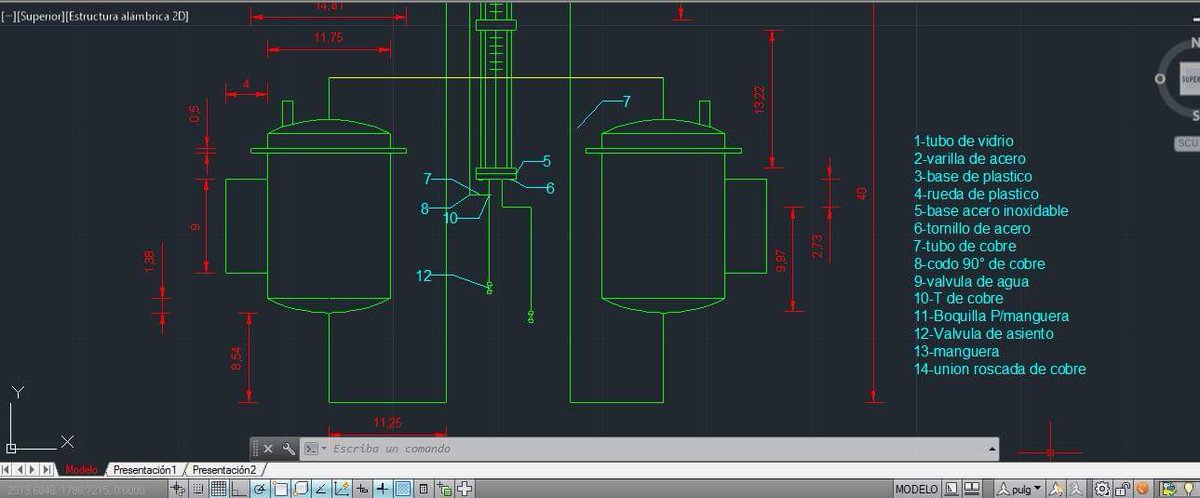Open Workspace Switching gear icon
The width and height of the screenshot is (1200, 498).
tap(1102, 489)
